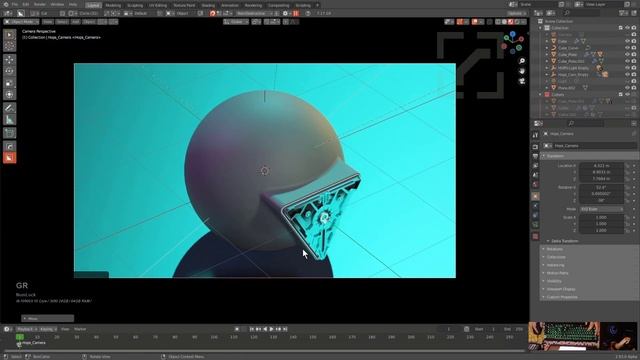Hide Cube object with its eye icon

click(x=627, y=41)
